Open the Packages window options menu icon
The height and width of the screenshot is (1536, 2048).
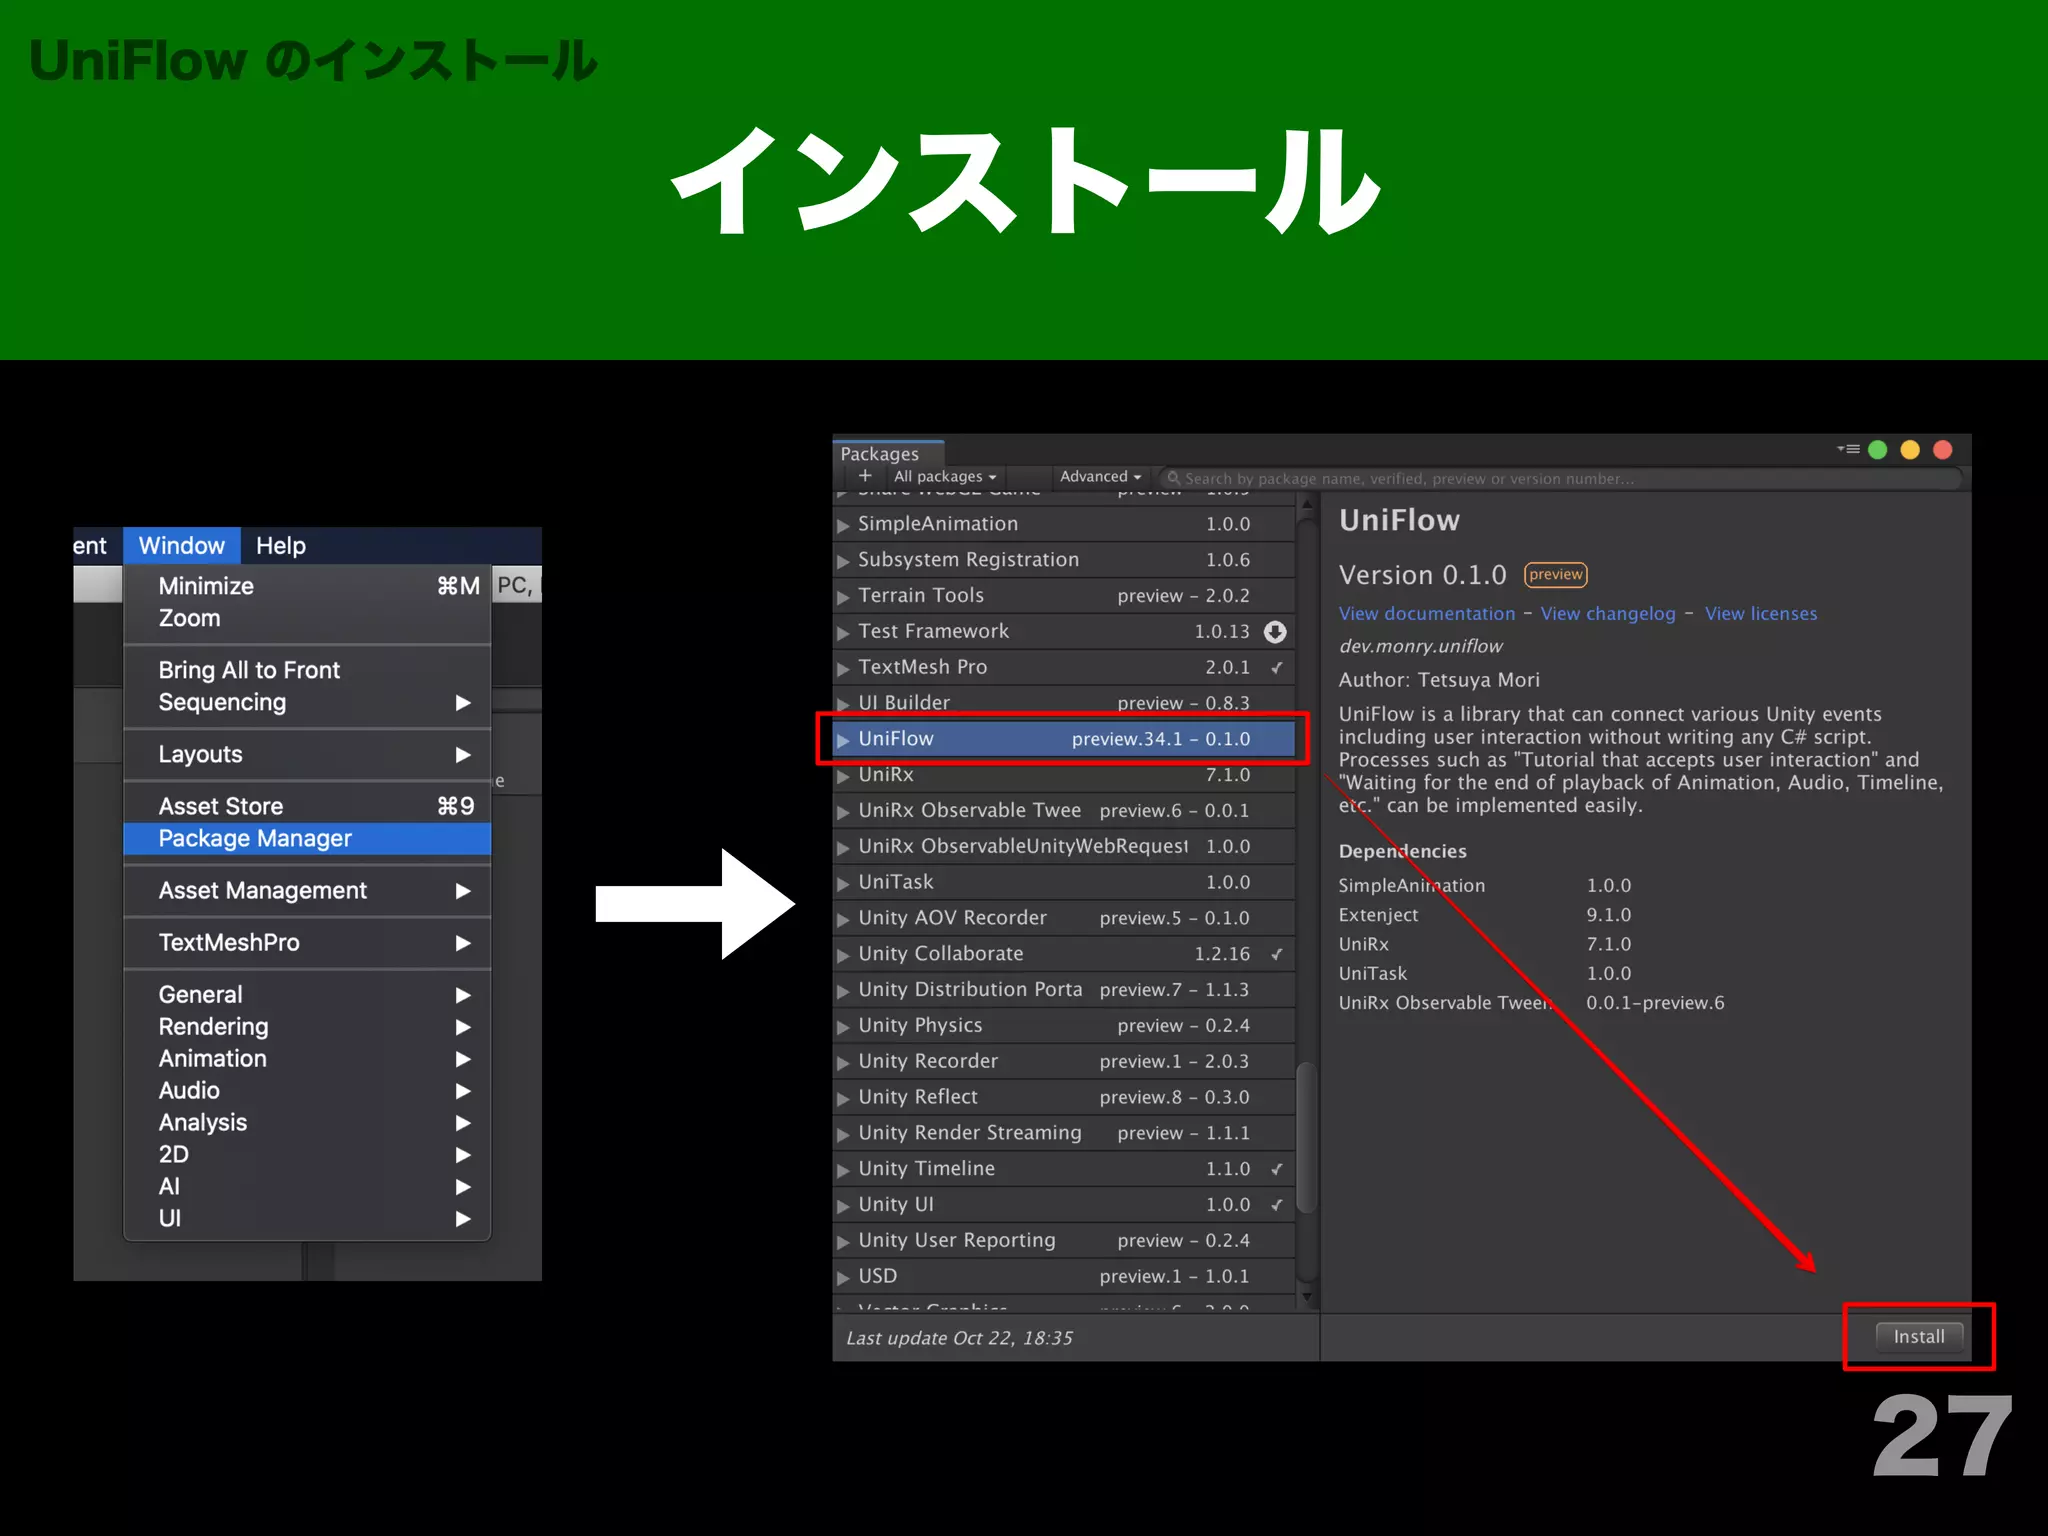coord(1848,450)
